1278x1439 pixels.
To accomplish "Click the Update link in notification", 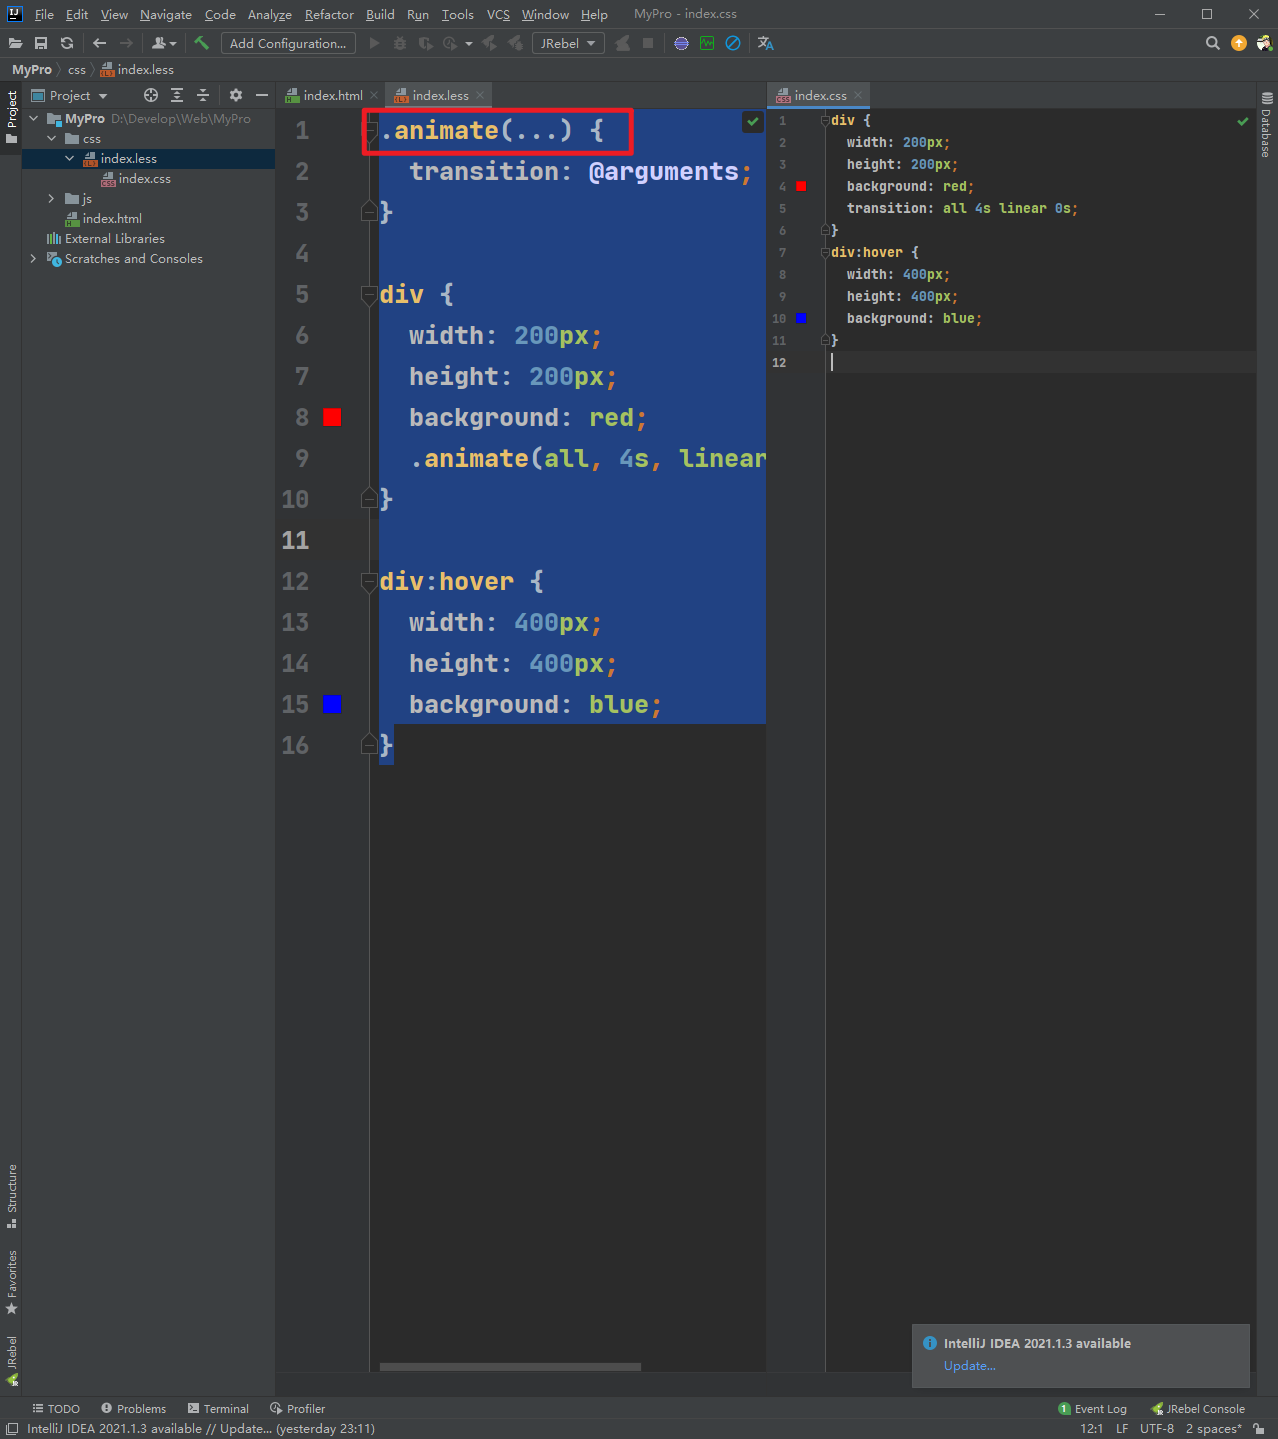I will tap(970, 1365).
